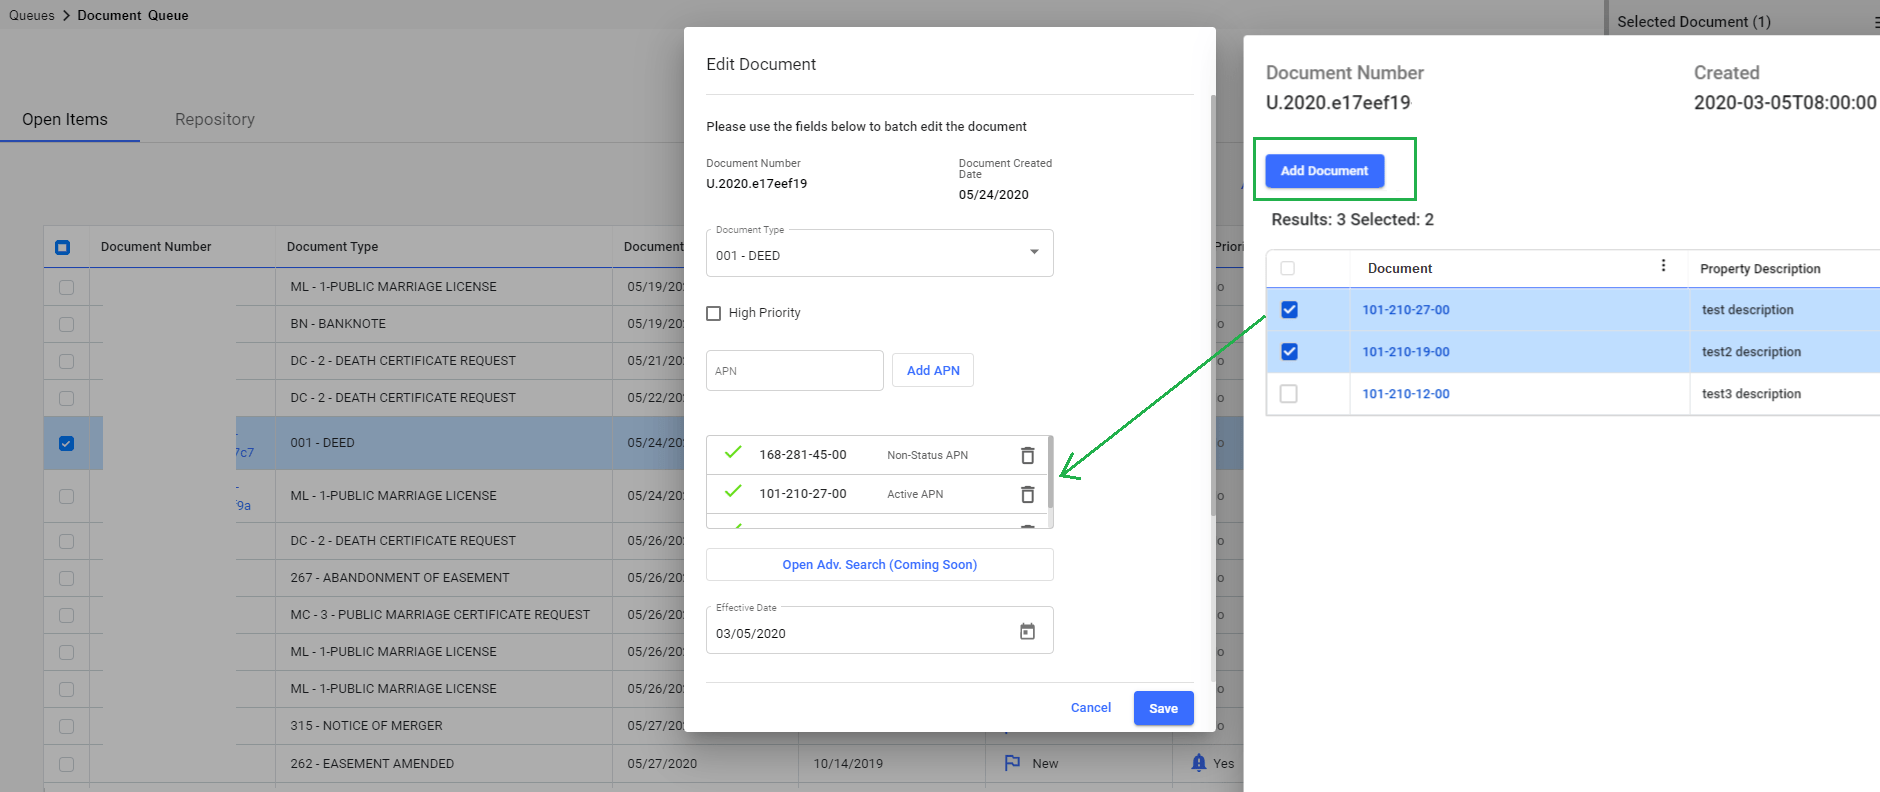
Task: Click the Edit Document dialog scrollbar
Action: (x=1213, y=305)
